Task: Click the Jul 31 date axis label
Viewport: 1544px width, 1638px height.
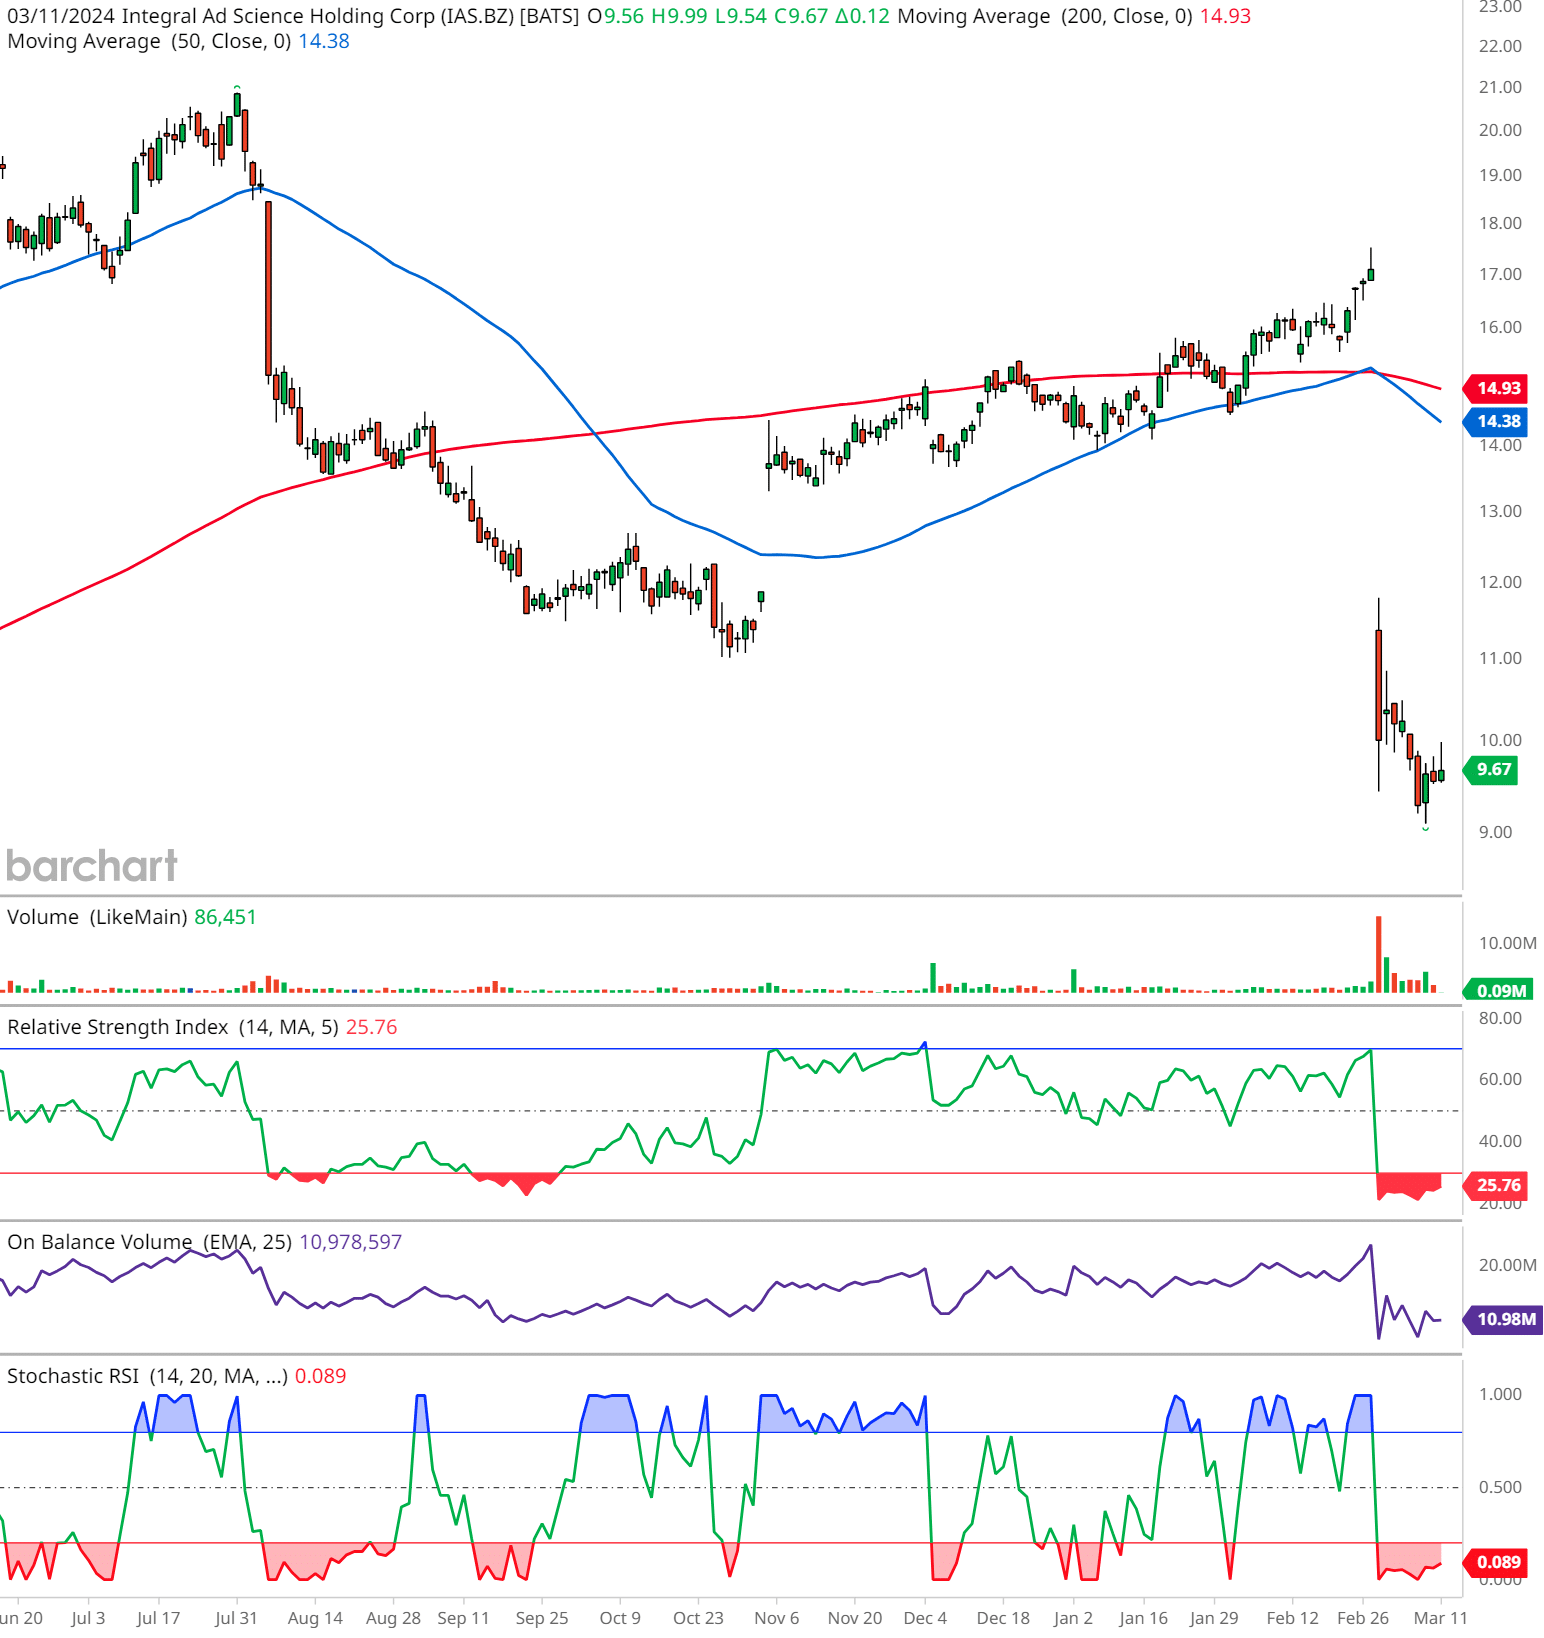Action: point(236,1618)
